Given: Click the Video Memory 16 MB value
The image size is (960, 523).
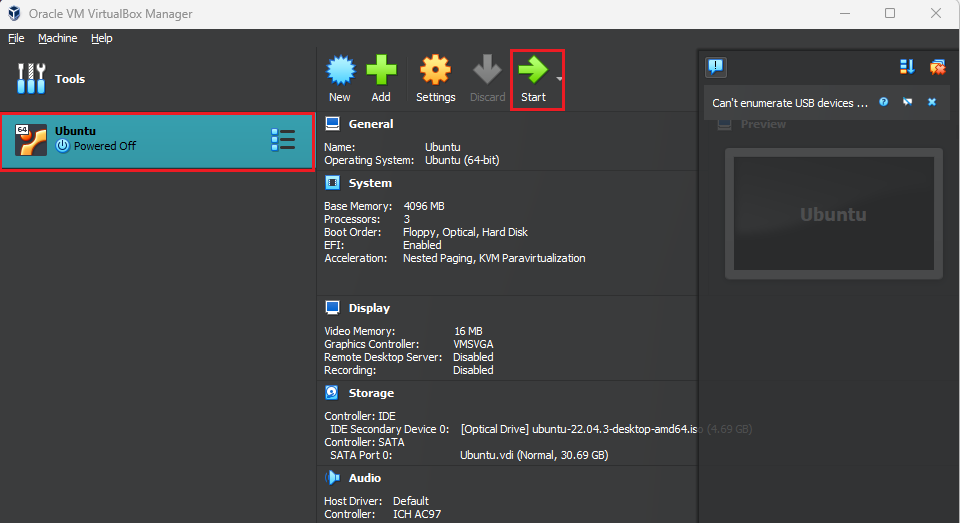Looking at the screenshot, I should point(468,331).
